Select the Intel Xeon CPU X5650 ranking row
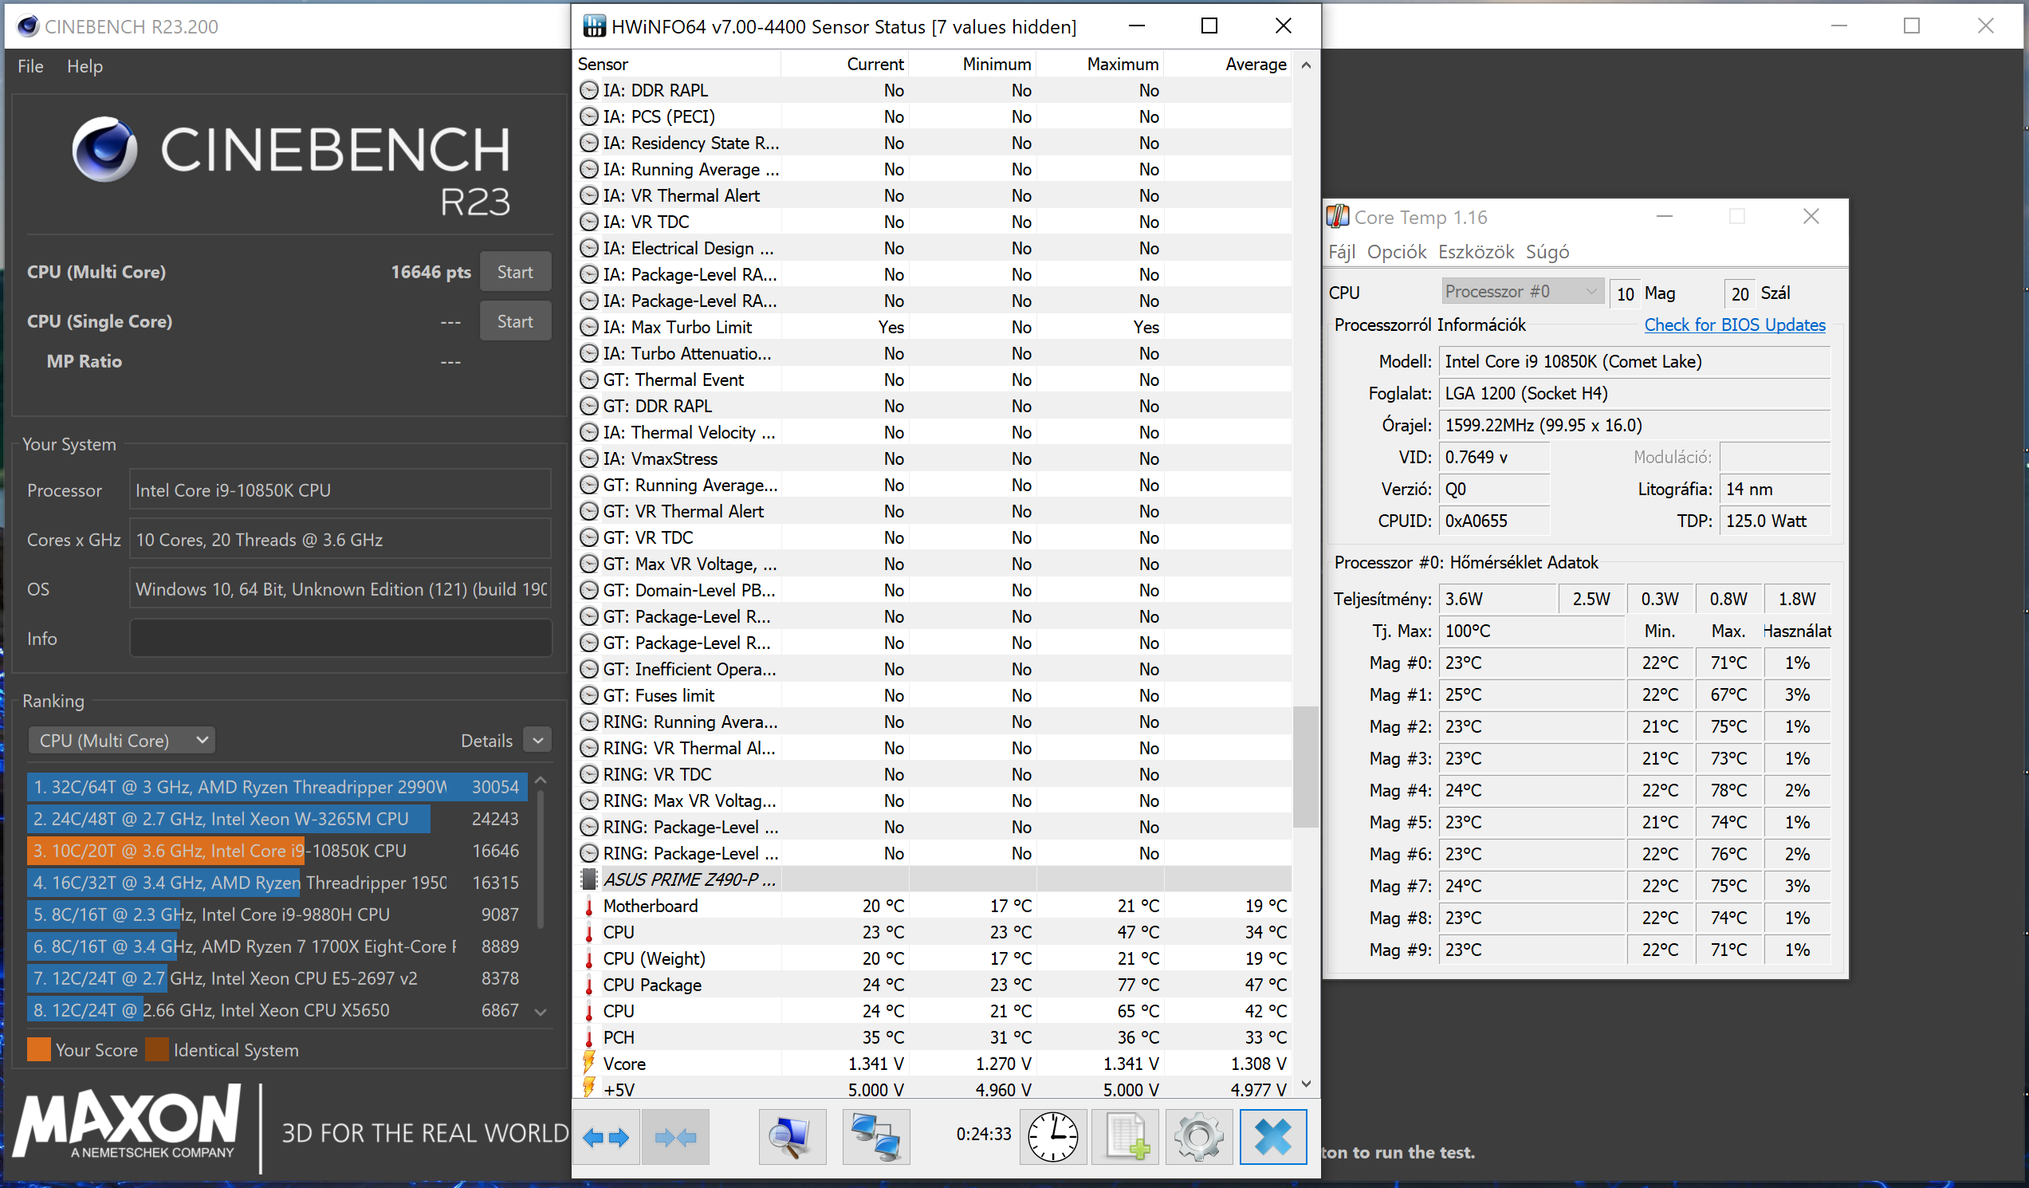Image resolution: width=2029 pixels, height=1188 pixels. [x=277, y=1011]
